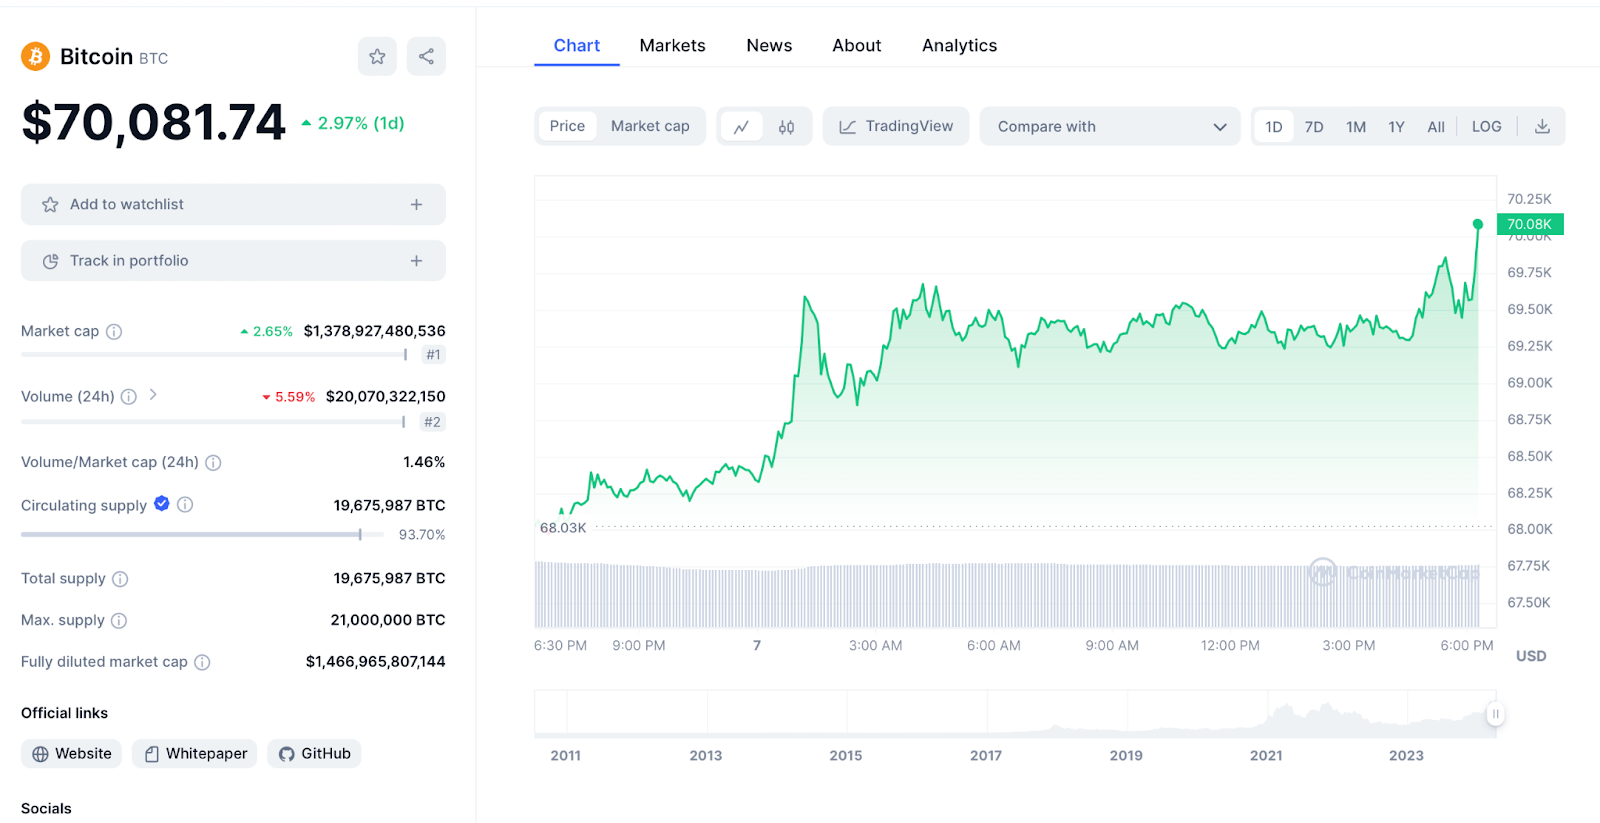Screen dimensions: 1600x823
Task: Click the 70.08K price label tag
Action: click(1530, 225)
